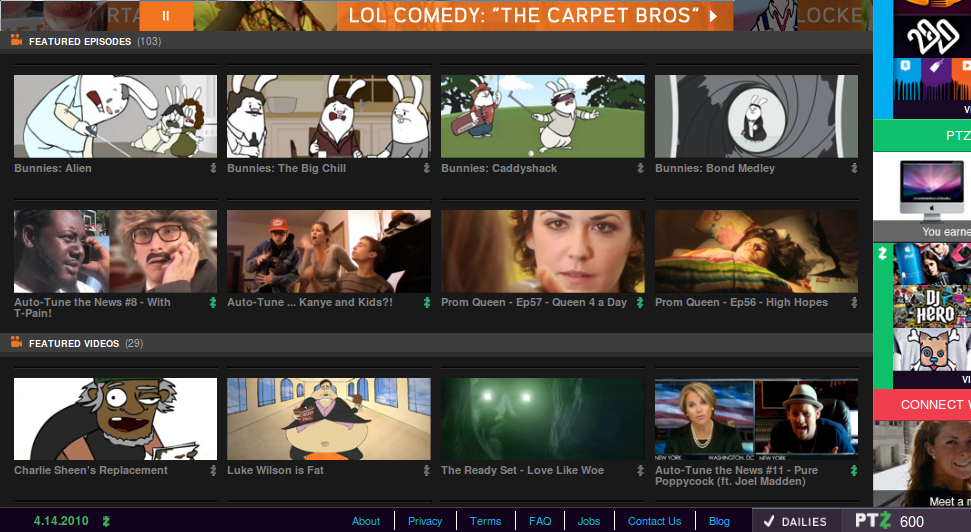Open Auto-Tune the News #8 With T-Pain title
Image resolution: width=971 pixels, height=532 pixels.
[x=92, y=308]
